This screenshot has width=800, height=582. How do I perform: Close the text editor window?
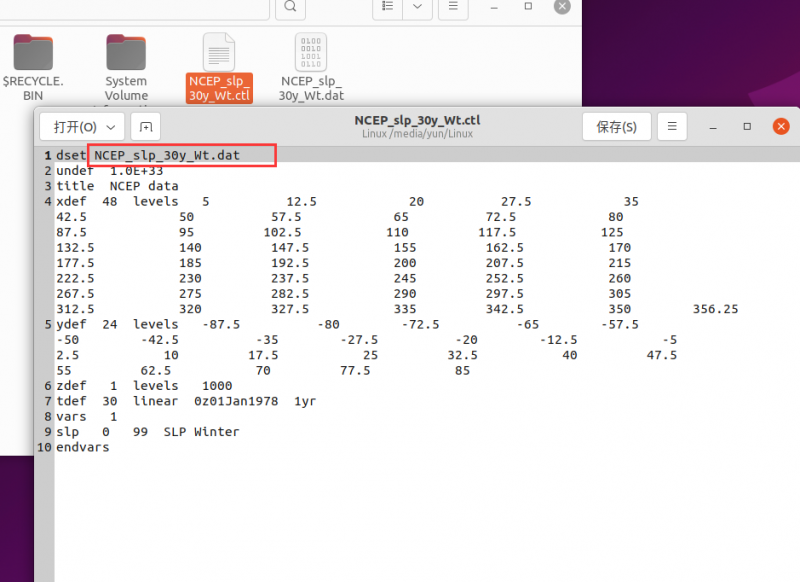pos(781,127)
